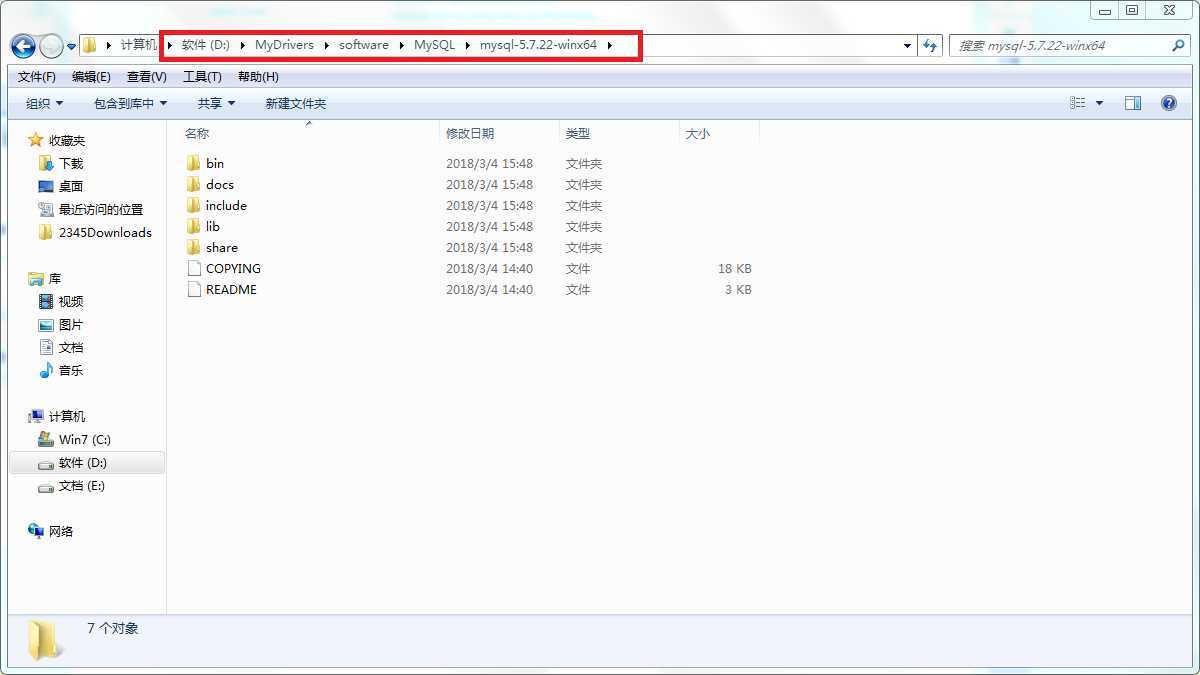The image size is (1200, 675).
Task: Open the 工具(T) menu
Action: pyautogui.click(x=202, y=77)
